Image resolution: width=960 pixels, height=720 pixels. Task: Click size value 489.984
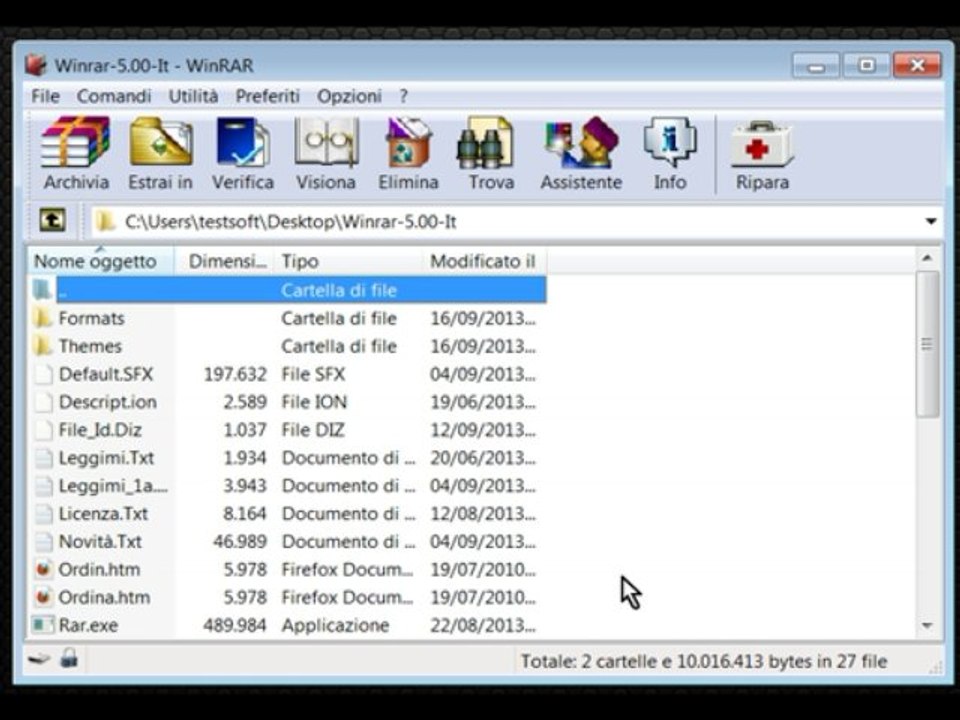[235, 625]
